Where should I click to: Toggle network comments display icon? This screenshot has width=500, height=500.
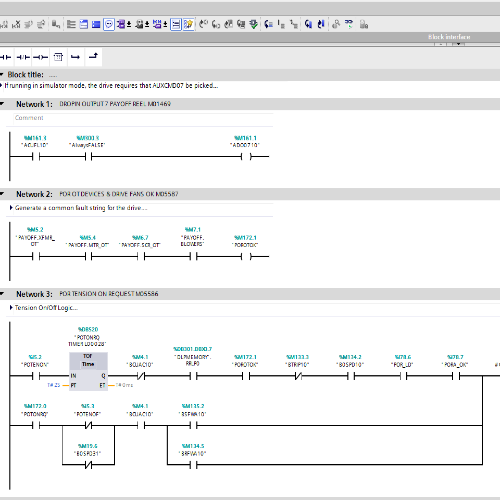pyautogui.click(x=176, y=24)
